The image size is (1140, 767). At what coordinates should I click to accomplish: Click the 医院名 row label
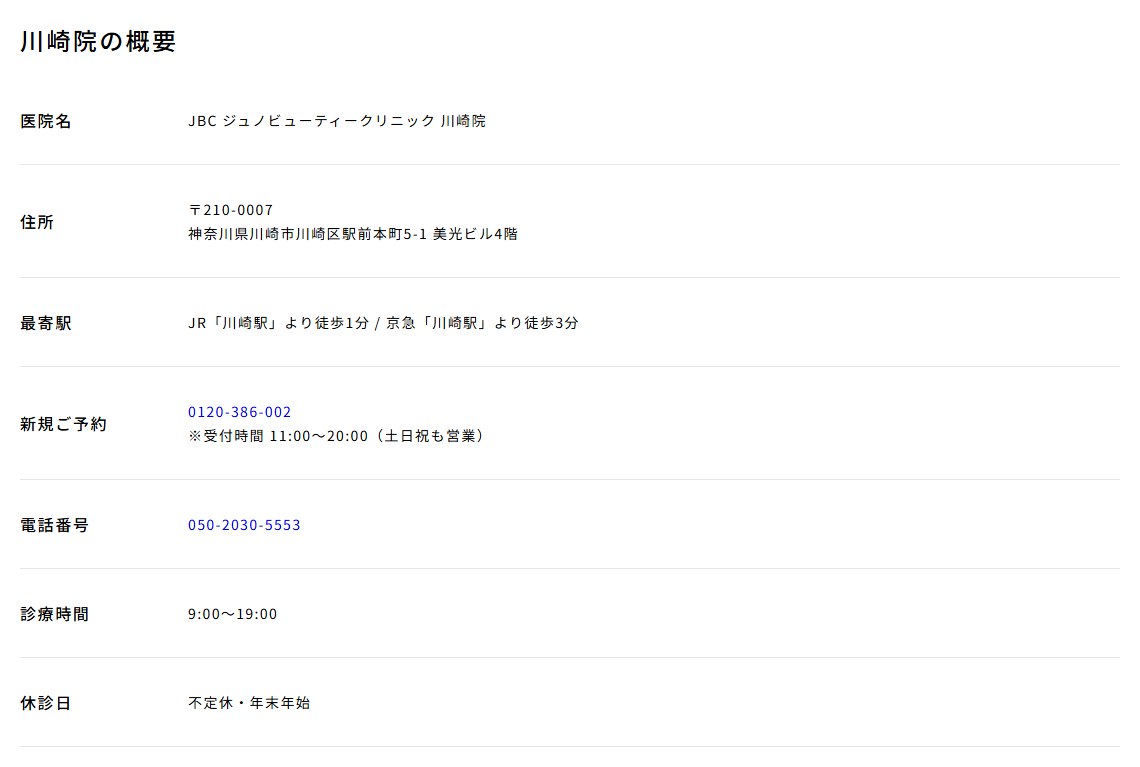tap(46, 121)
